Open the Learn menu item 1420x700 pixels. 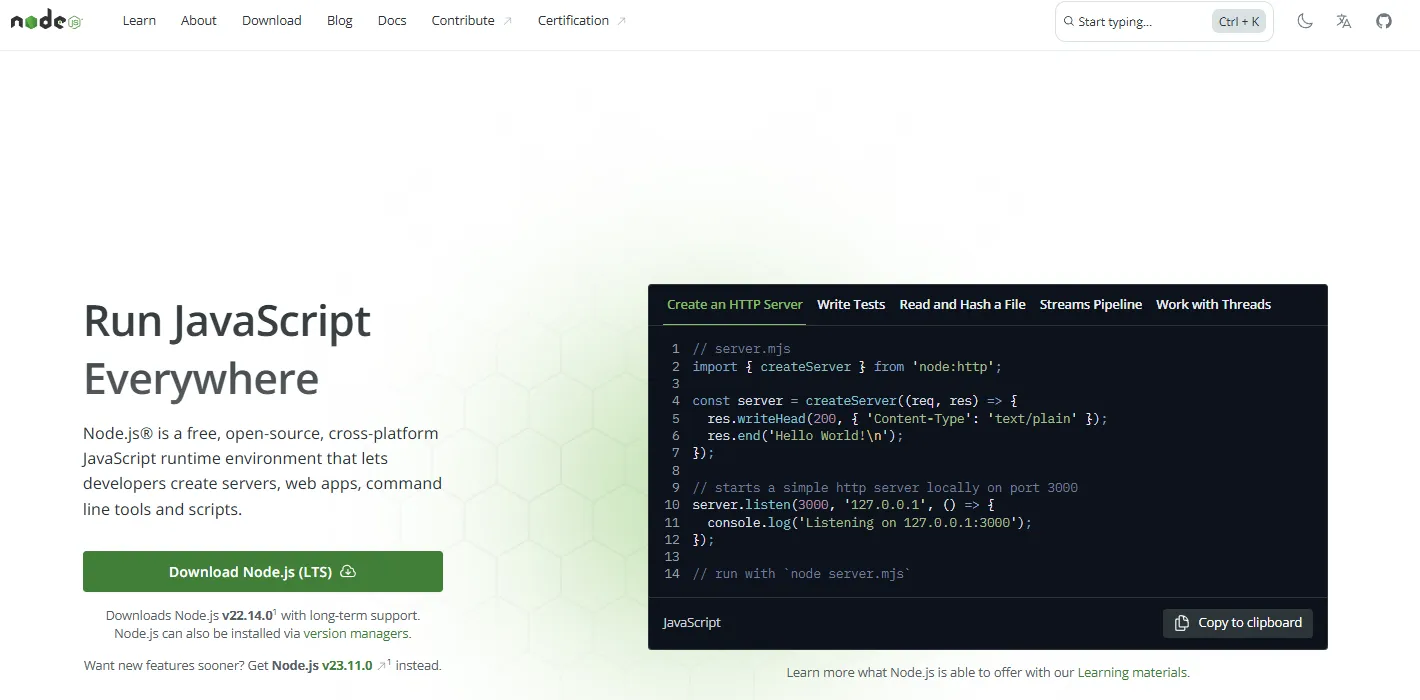pos(139,20)
